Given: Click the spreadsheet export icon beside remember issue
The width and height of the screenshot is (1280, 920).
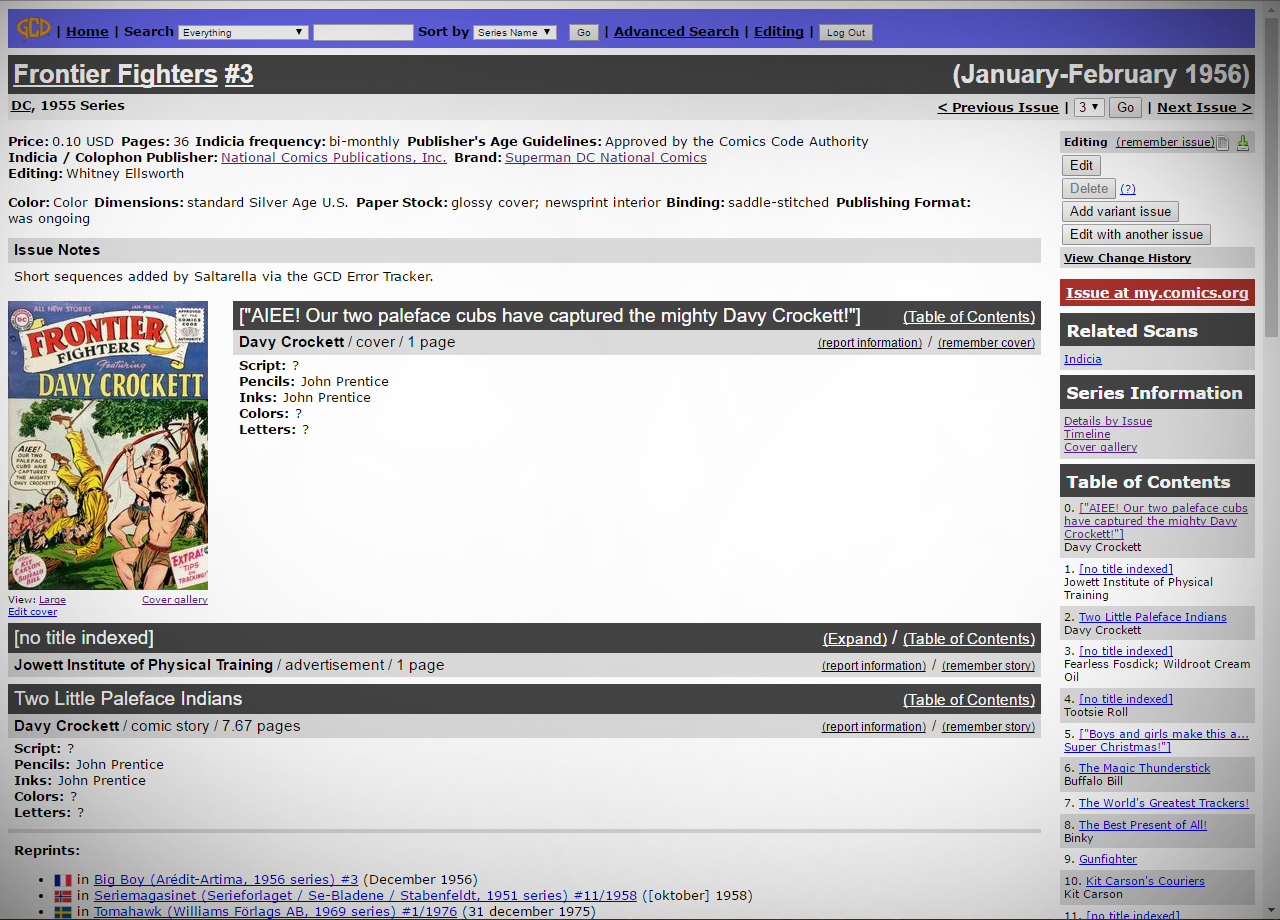Looking at the screenshot, I should point(1223,143).
